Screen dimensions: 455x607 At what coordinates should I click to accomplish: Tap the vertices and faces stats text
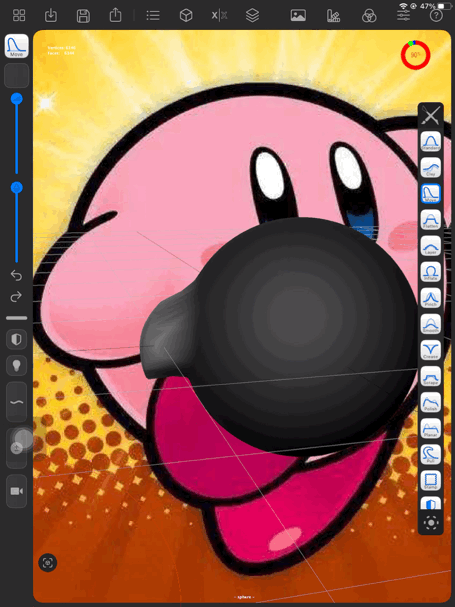[61, 50]
